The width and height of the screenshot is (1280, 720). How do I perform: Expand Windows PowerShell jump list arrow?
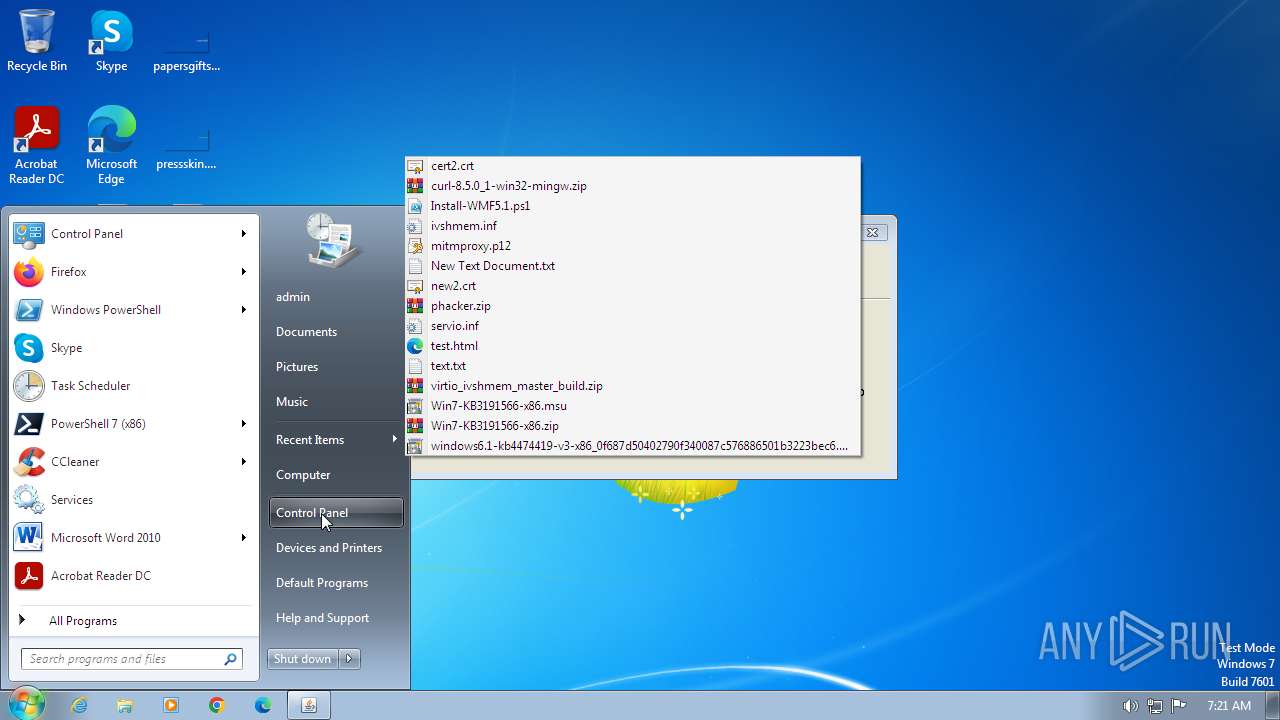tap(243, 310)
